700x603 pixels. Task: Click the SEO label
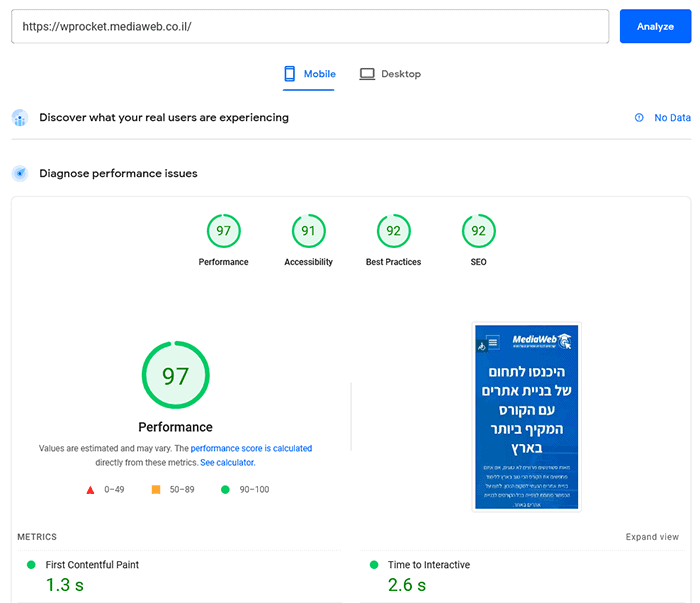point(479,262)
